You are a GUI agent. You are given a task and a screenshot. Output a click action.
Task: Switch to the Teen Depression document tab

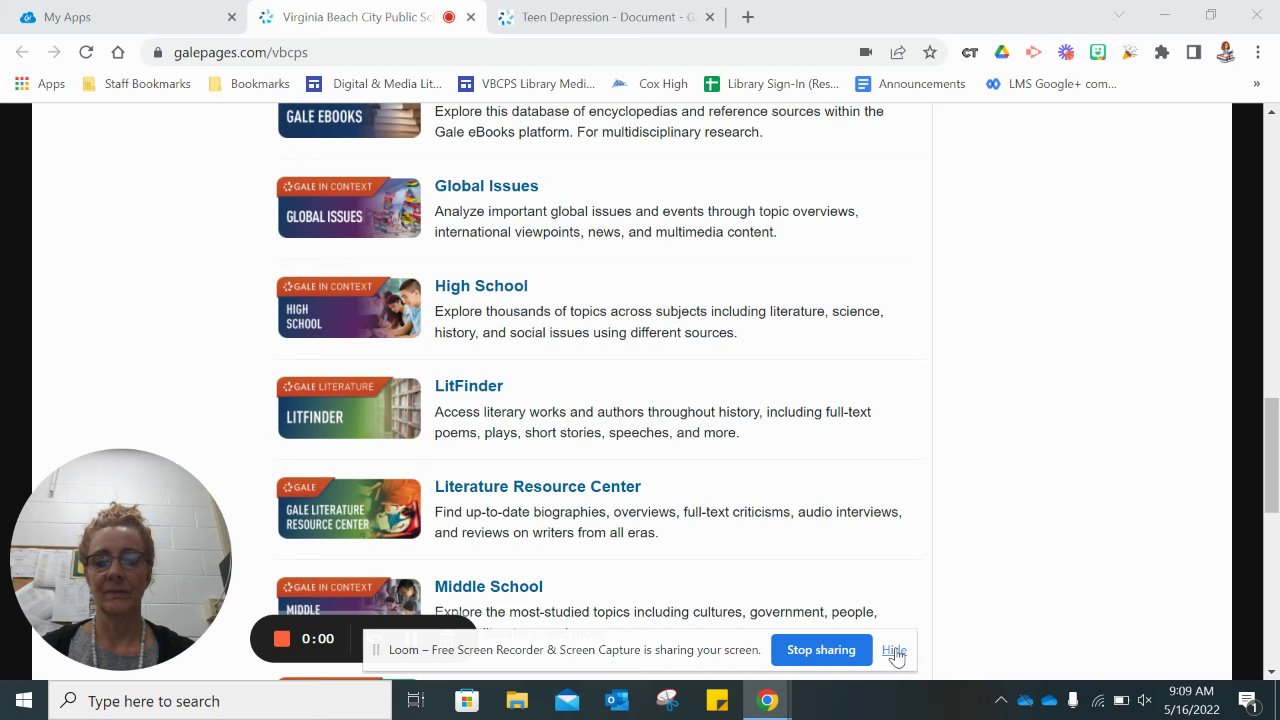point(608,17)
